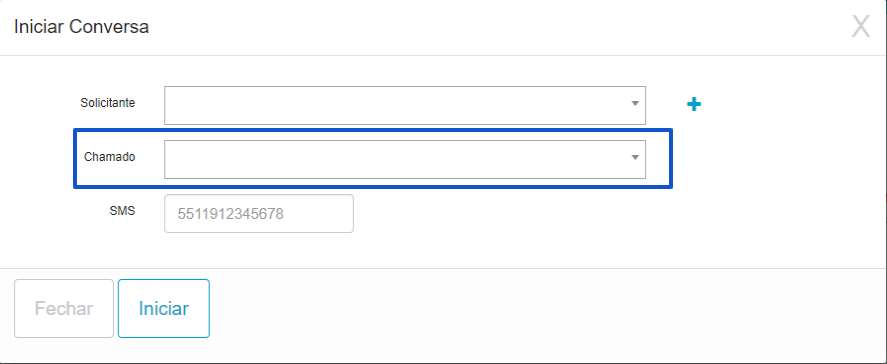887x364 pixels.
Task: Expand the Chamado dropdown arrow
Action: pos(635,157)
